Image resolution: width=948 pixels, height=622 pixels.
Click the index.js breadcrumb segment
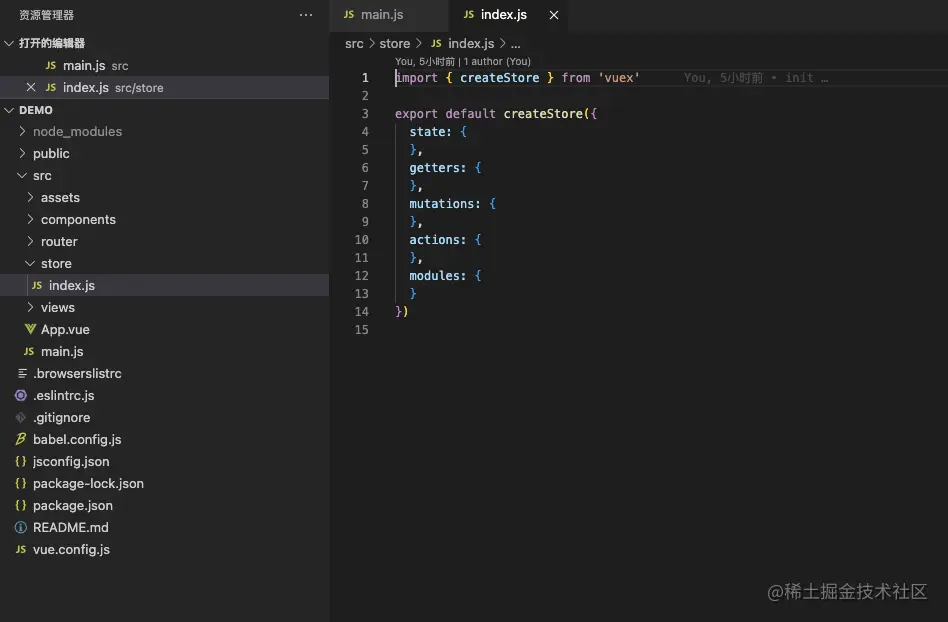[x=470, y=44]
